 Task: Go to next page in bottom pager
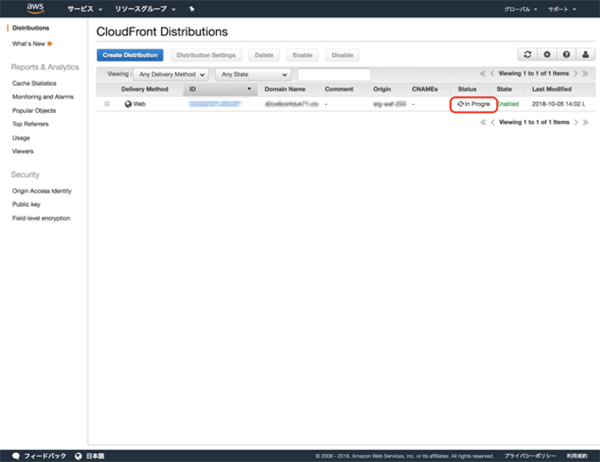click(576, 122)
